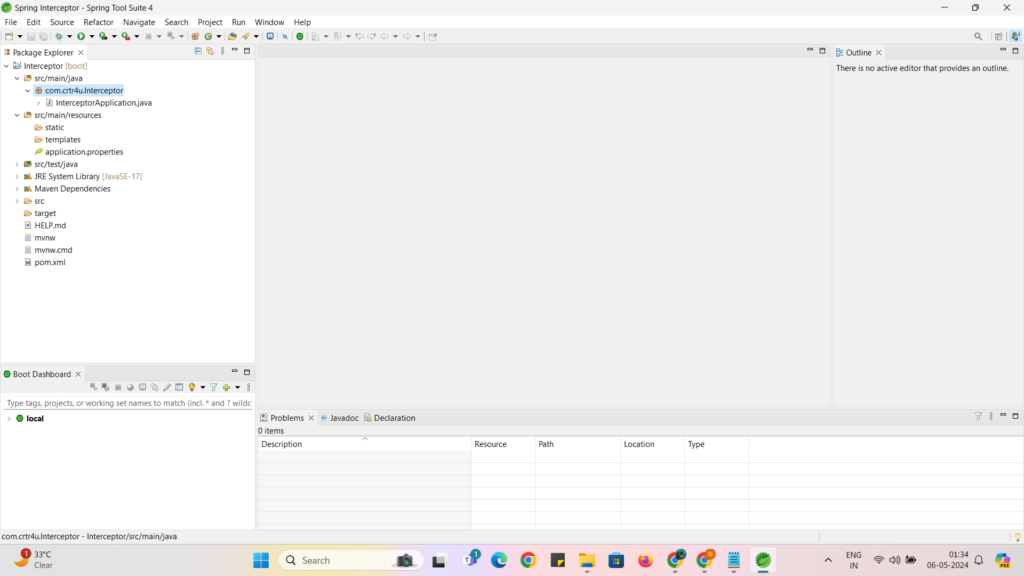Click the Open Perspective icon

[999, 37]
